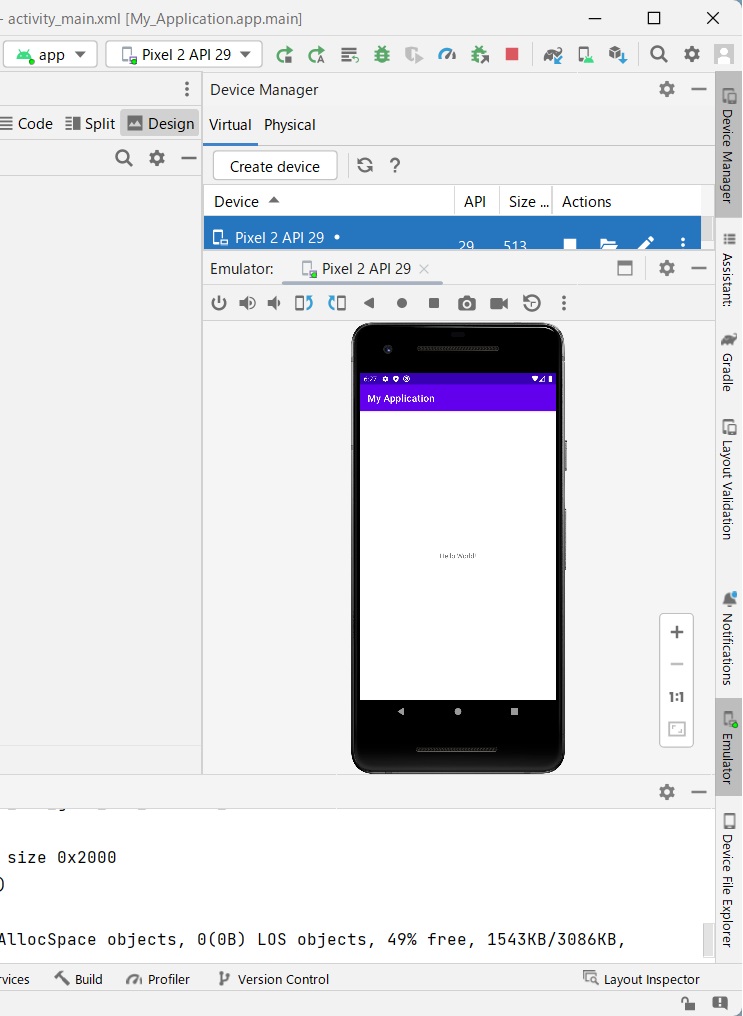Switch editor to Code view
This screenshot has height=1016, width=743.
27,124
